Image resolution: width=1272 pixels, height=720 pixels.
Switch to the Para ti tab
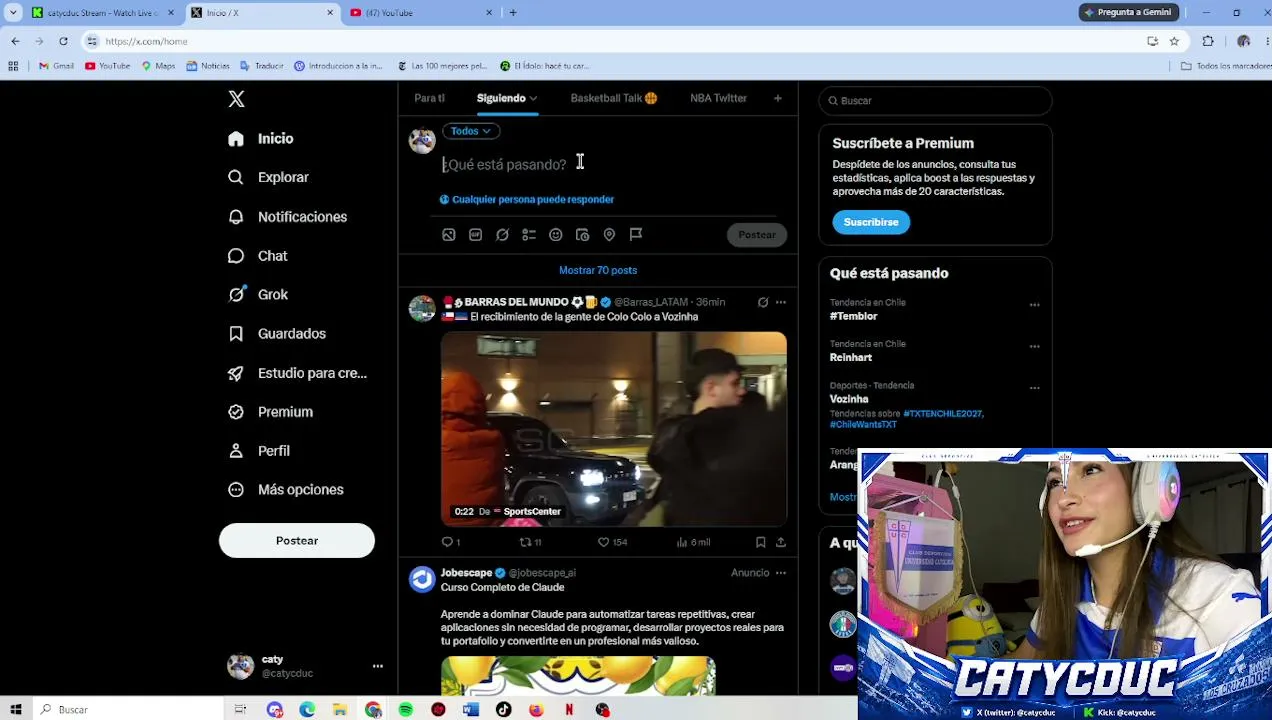[x=429, y=98]
